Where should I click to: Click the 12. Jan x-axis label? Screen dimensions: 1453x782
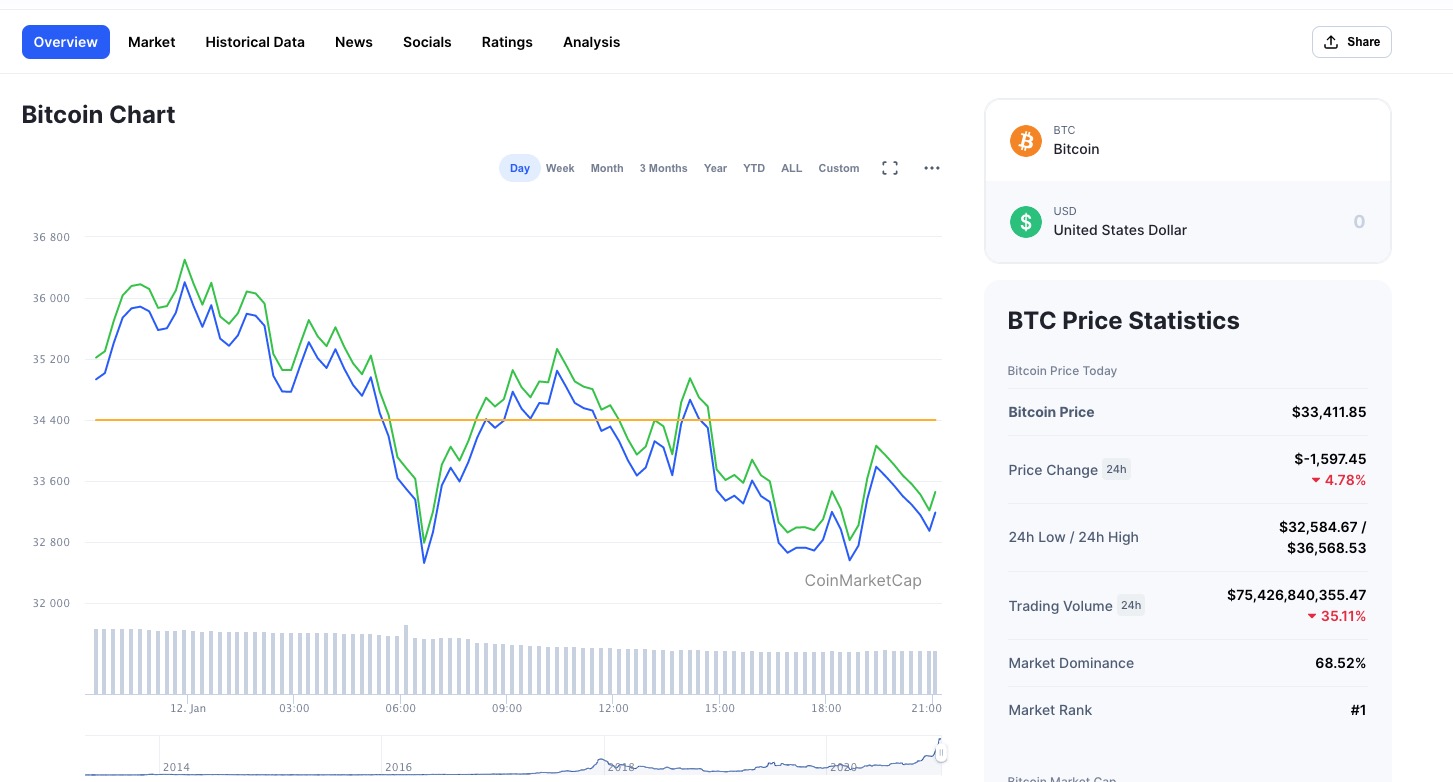tap(188, 708)
